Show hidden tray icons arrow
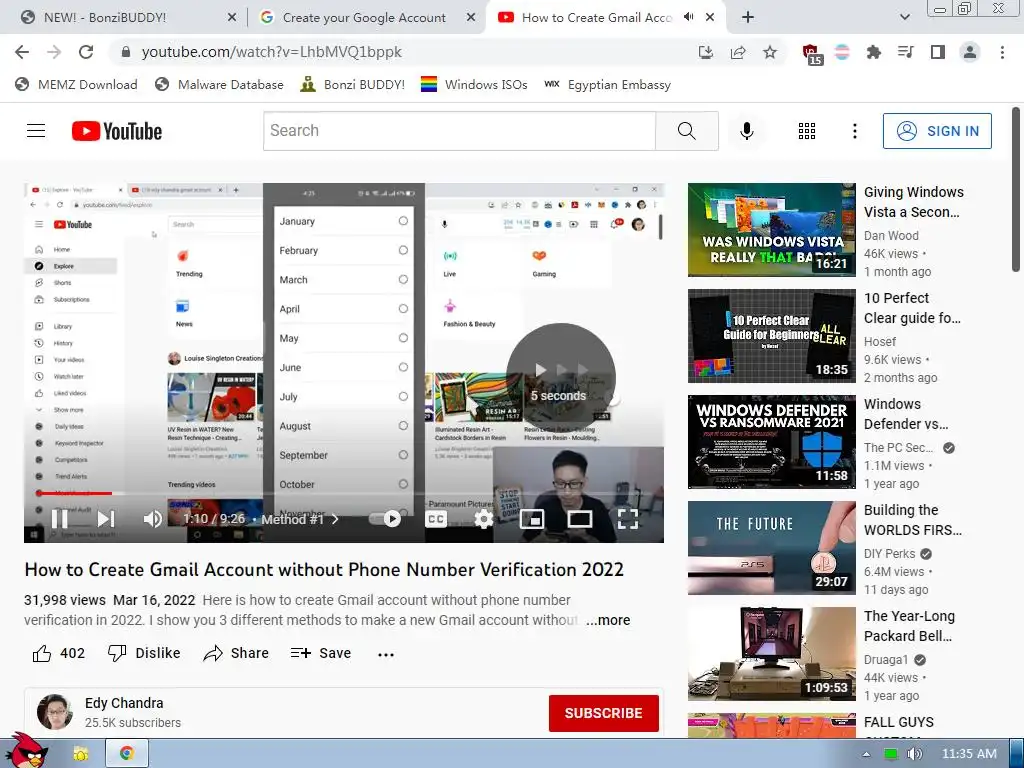 [866, 754]
